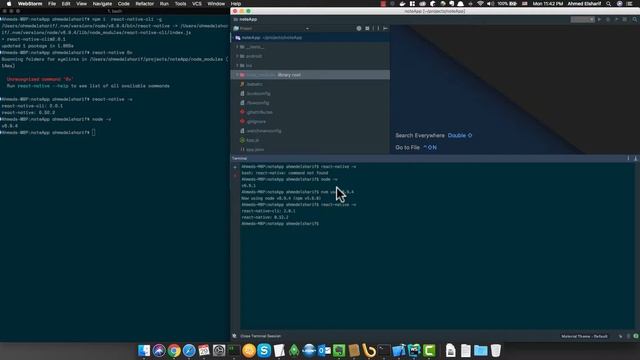Click the Debug button in toolbar

tap(608, 20)
